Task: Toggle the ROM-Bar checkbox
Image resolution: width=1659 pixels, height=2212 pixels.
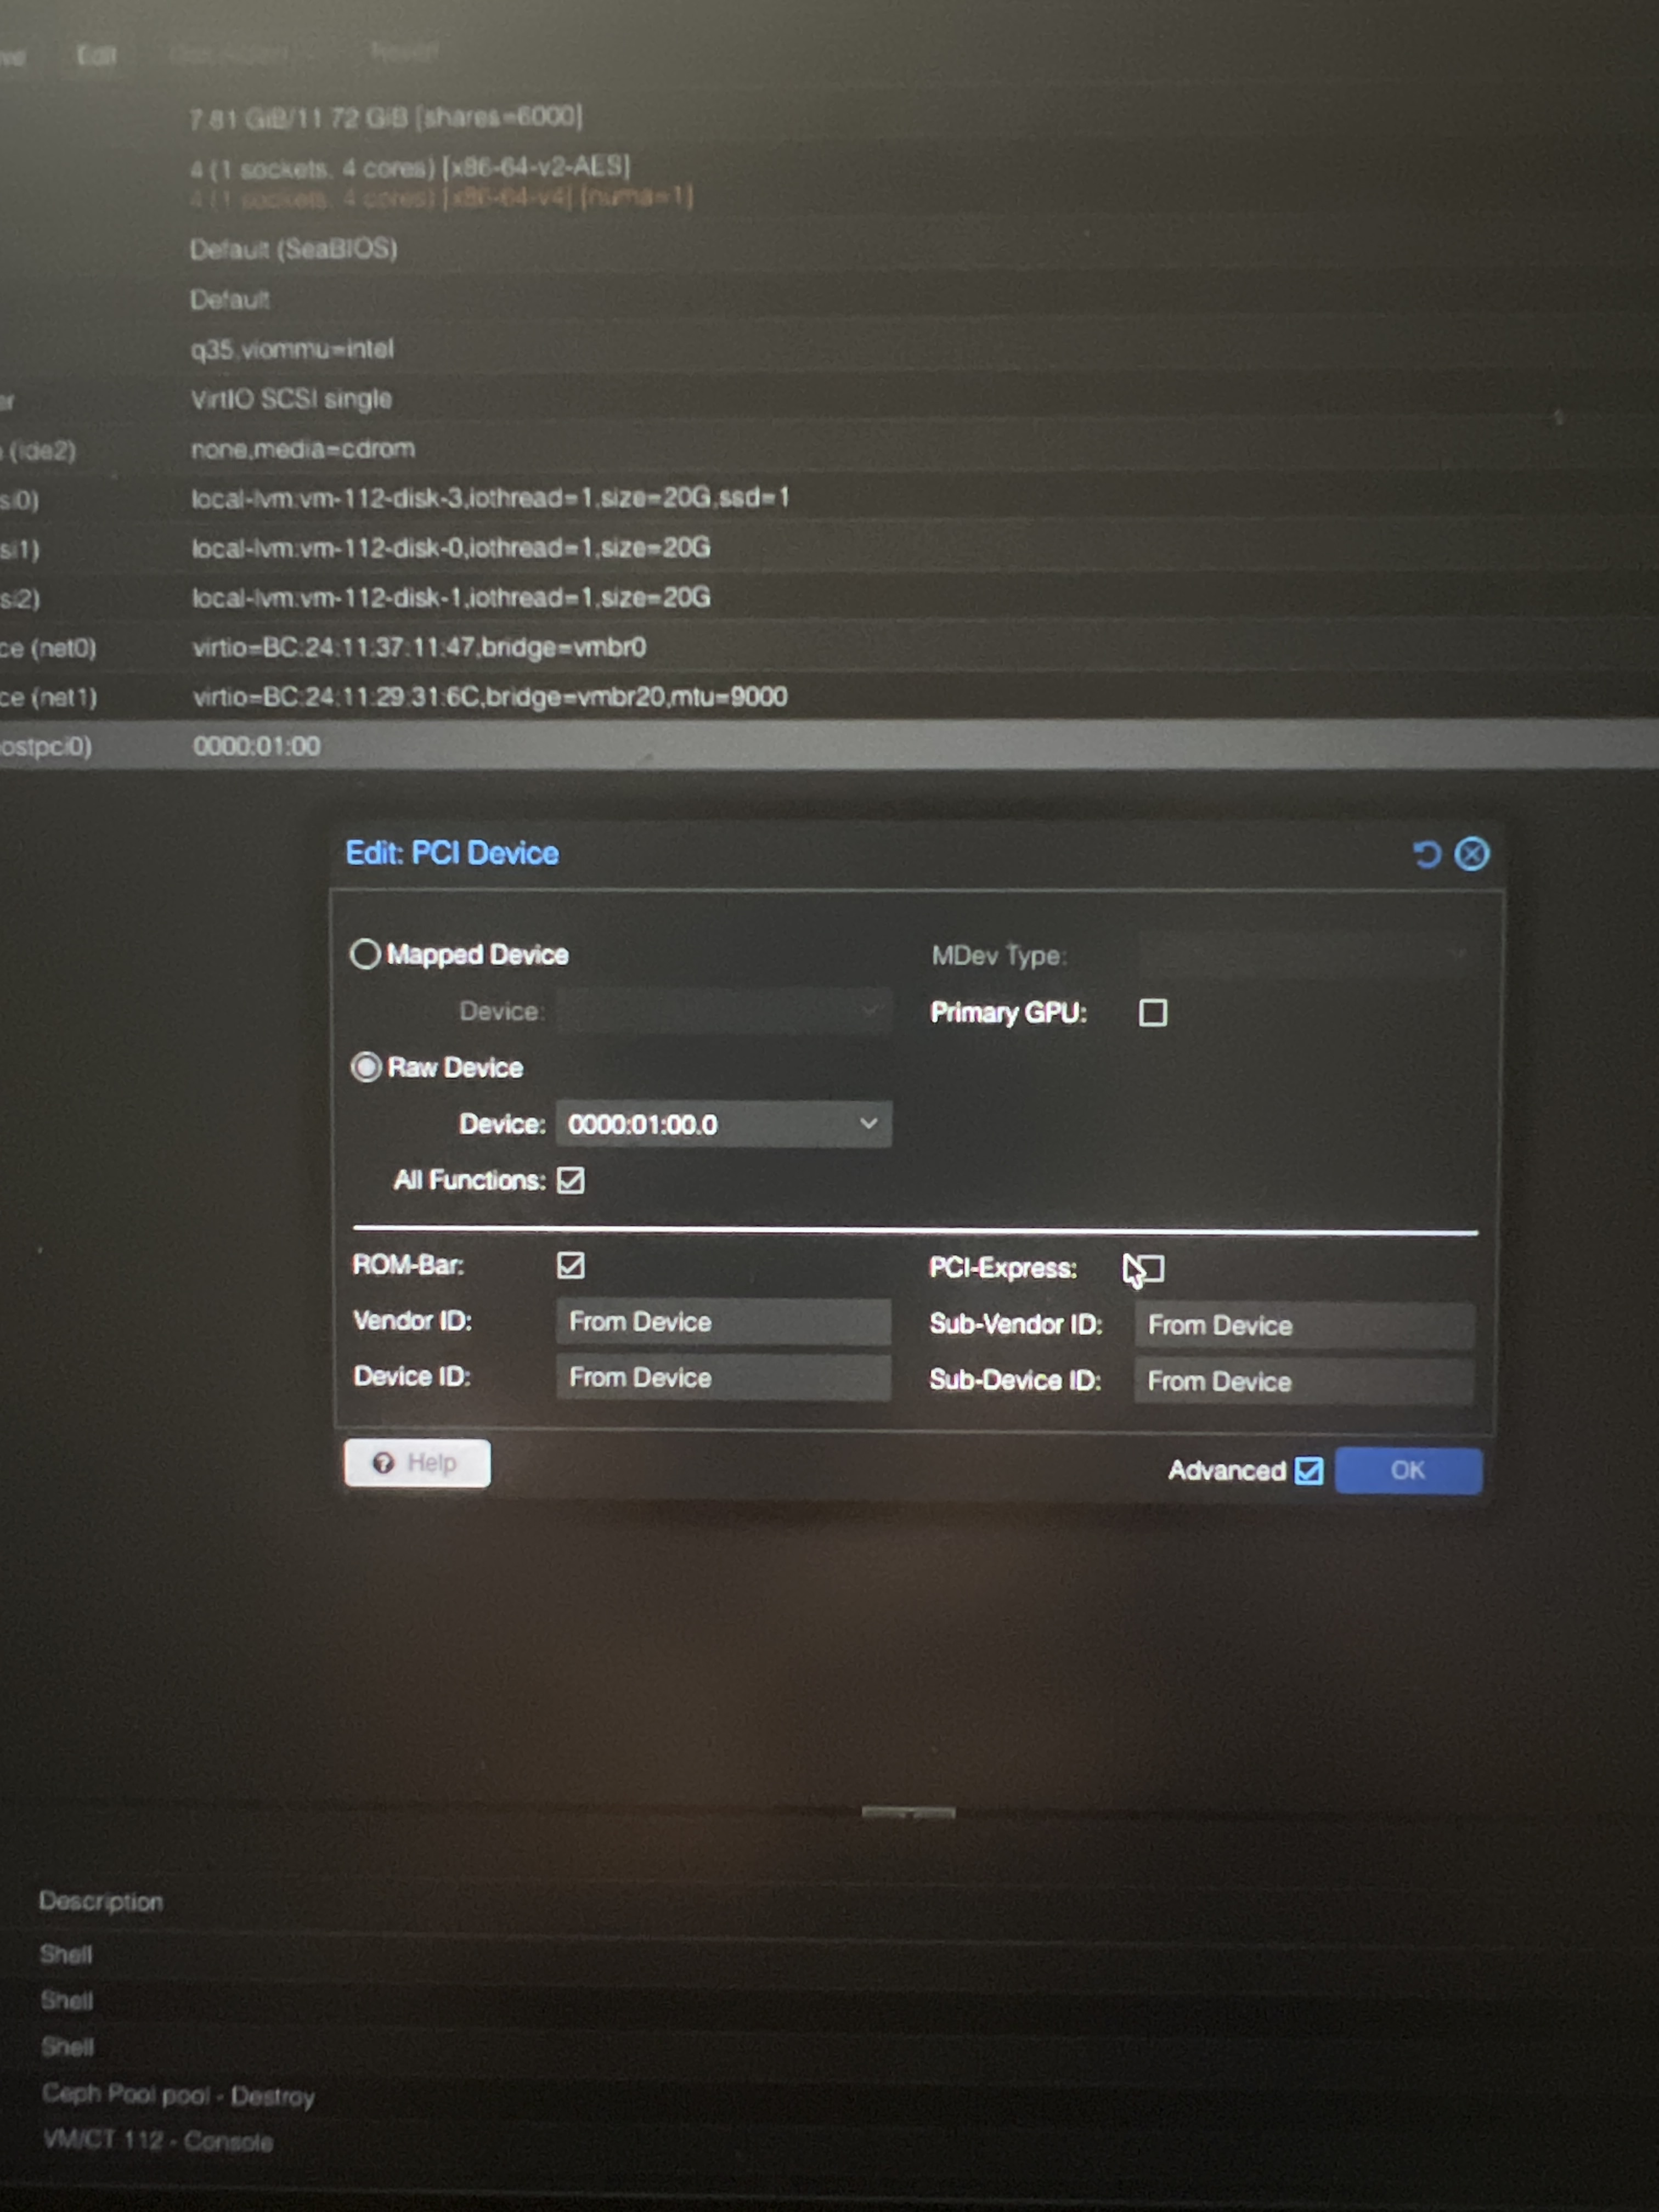Action: (x=571, y=1265)
